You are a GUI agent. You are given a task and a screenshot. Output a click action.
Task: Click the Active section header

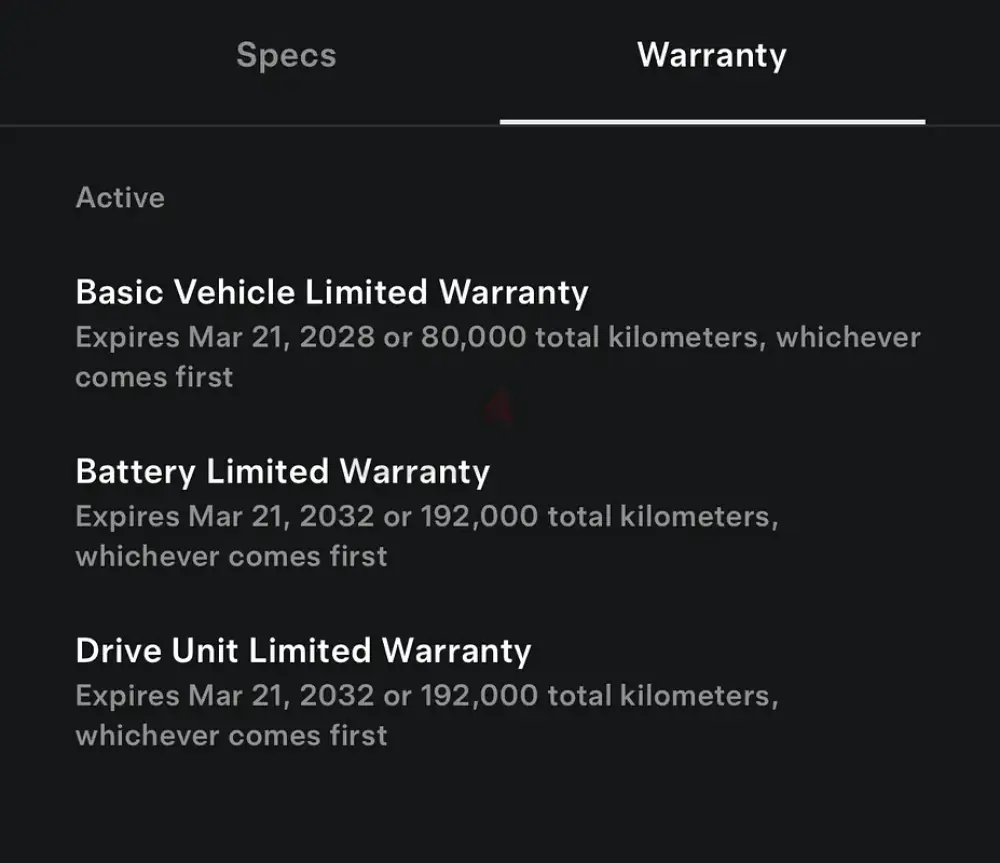[120, 197]
